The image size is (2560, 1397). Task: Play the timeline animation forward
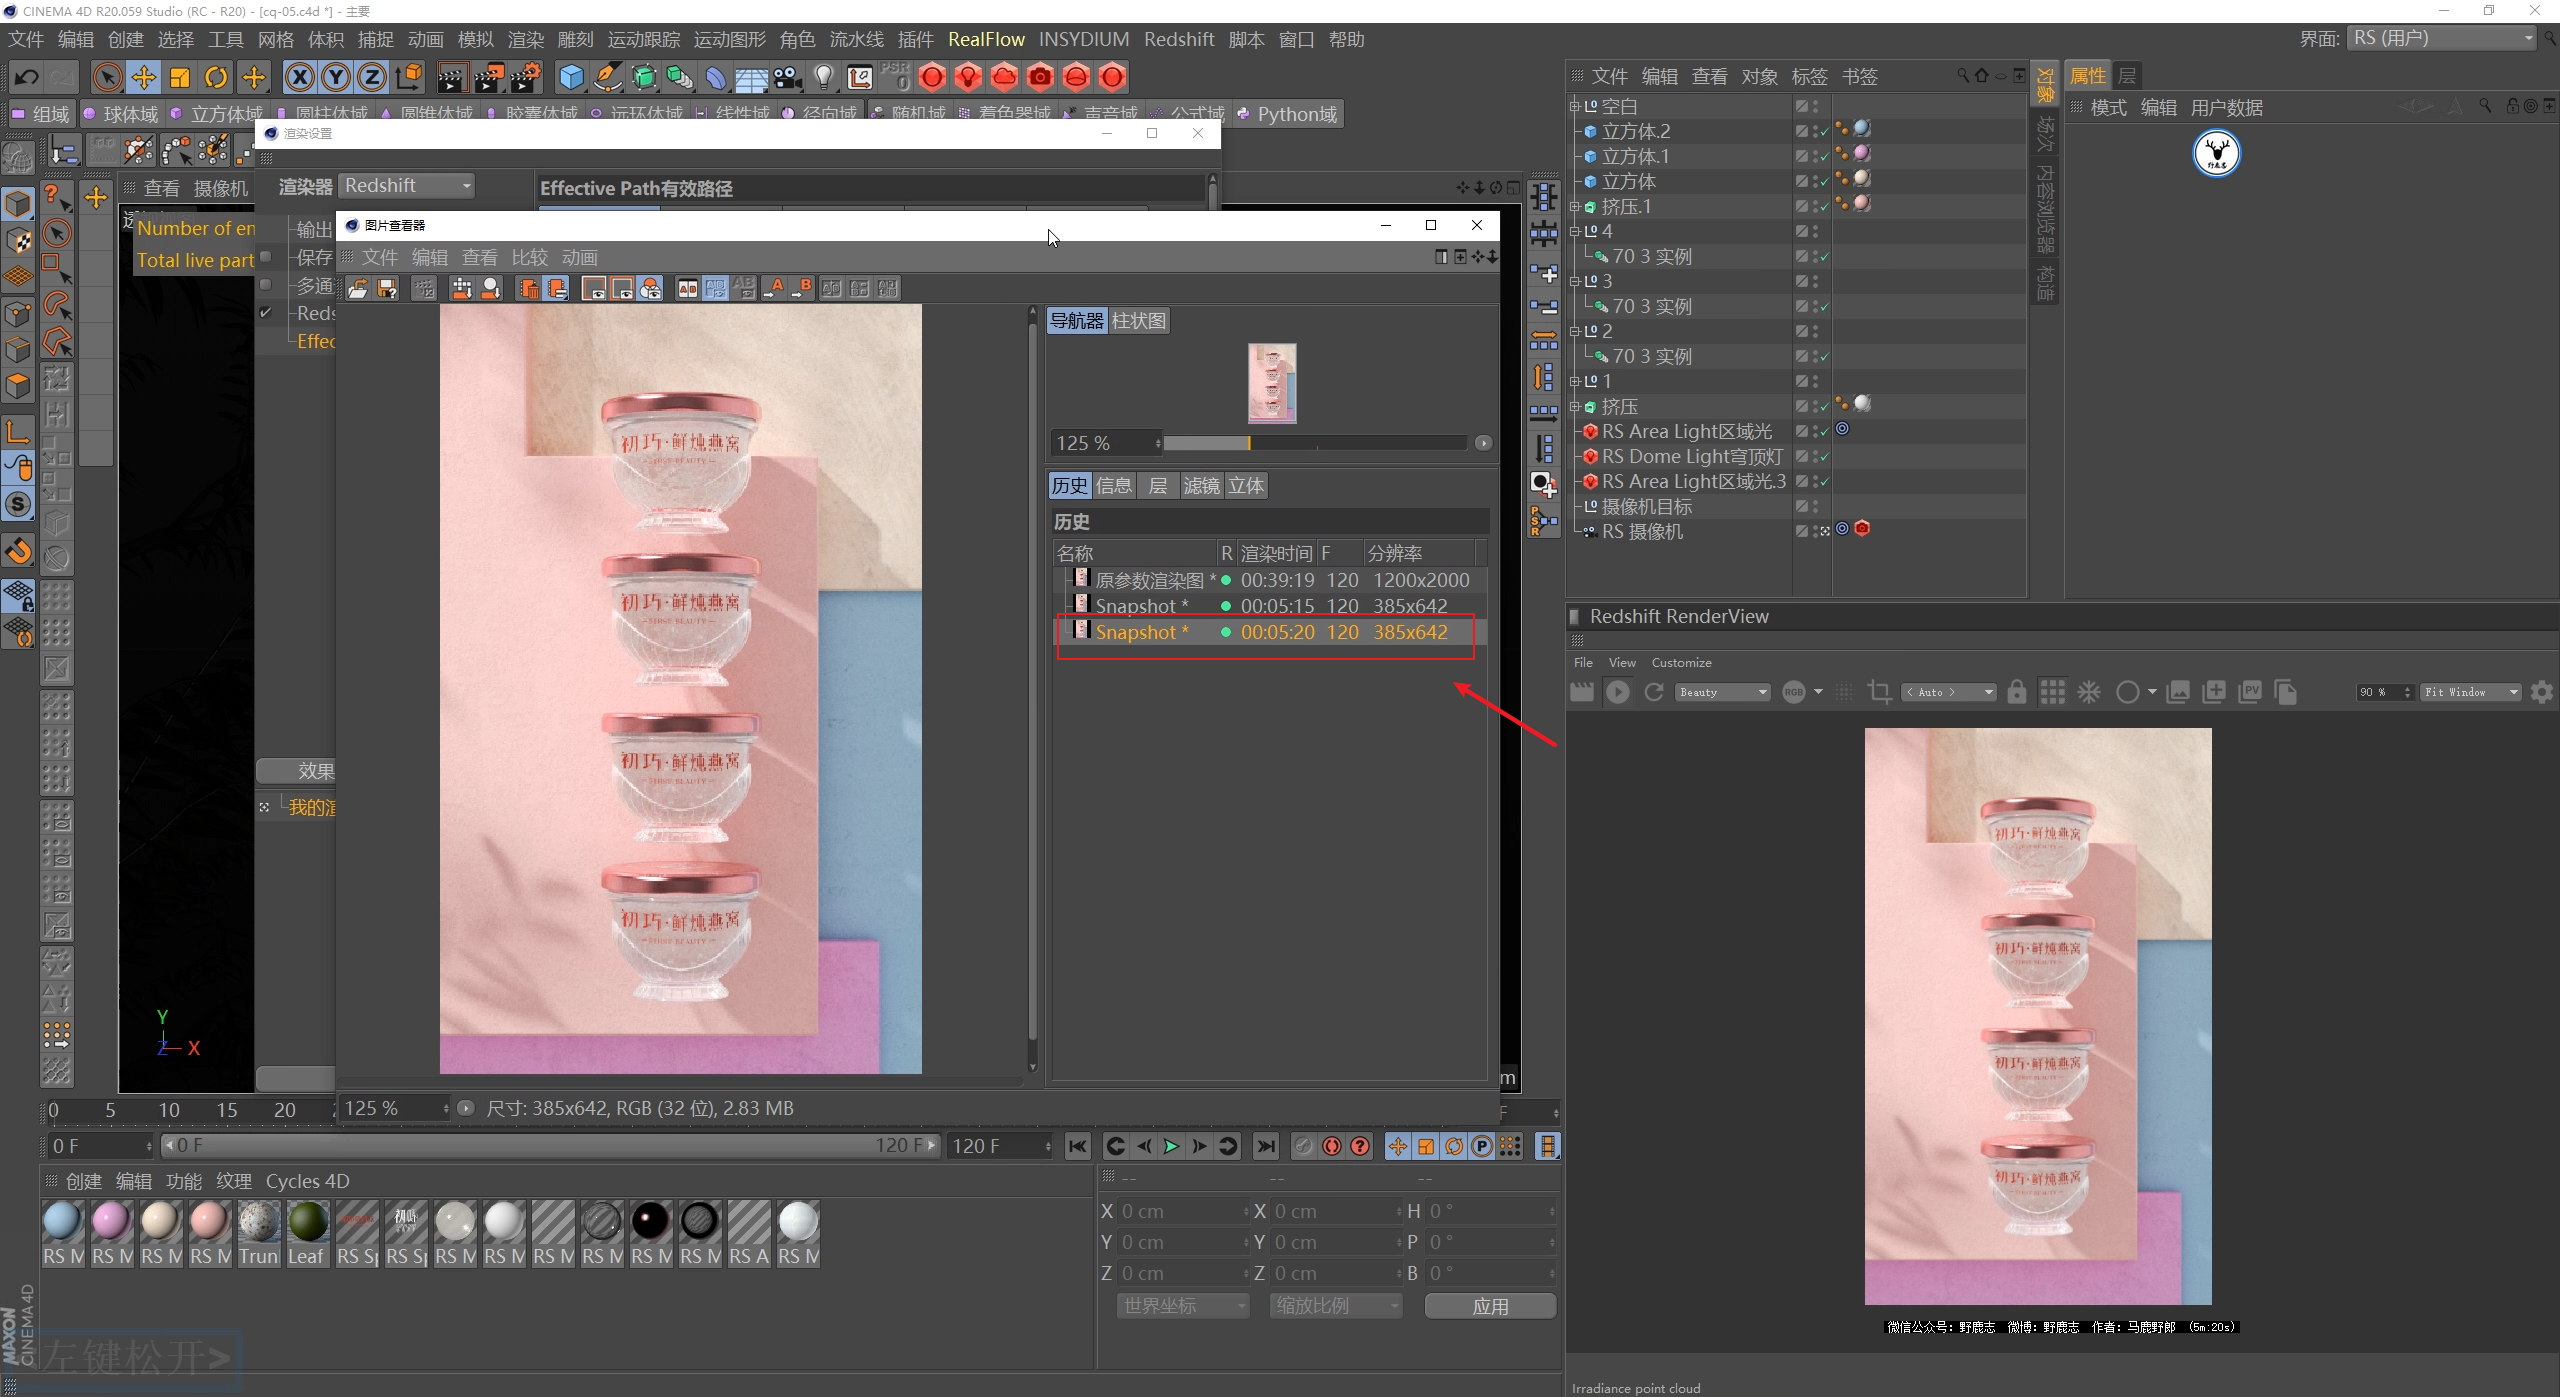(1171, 1146)
